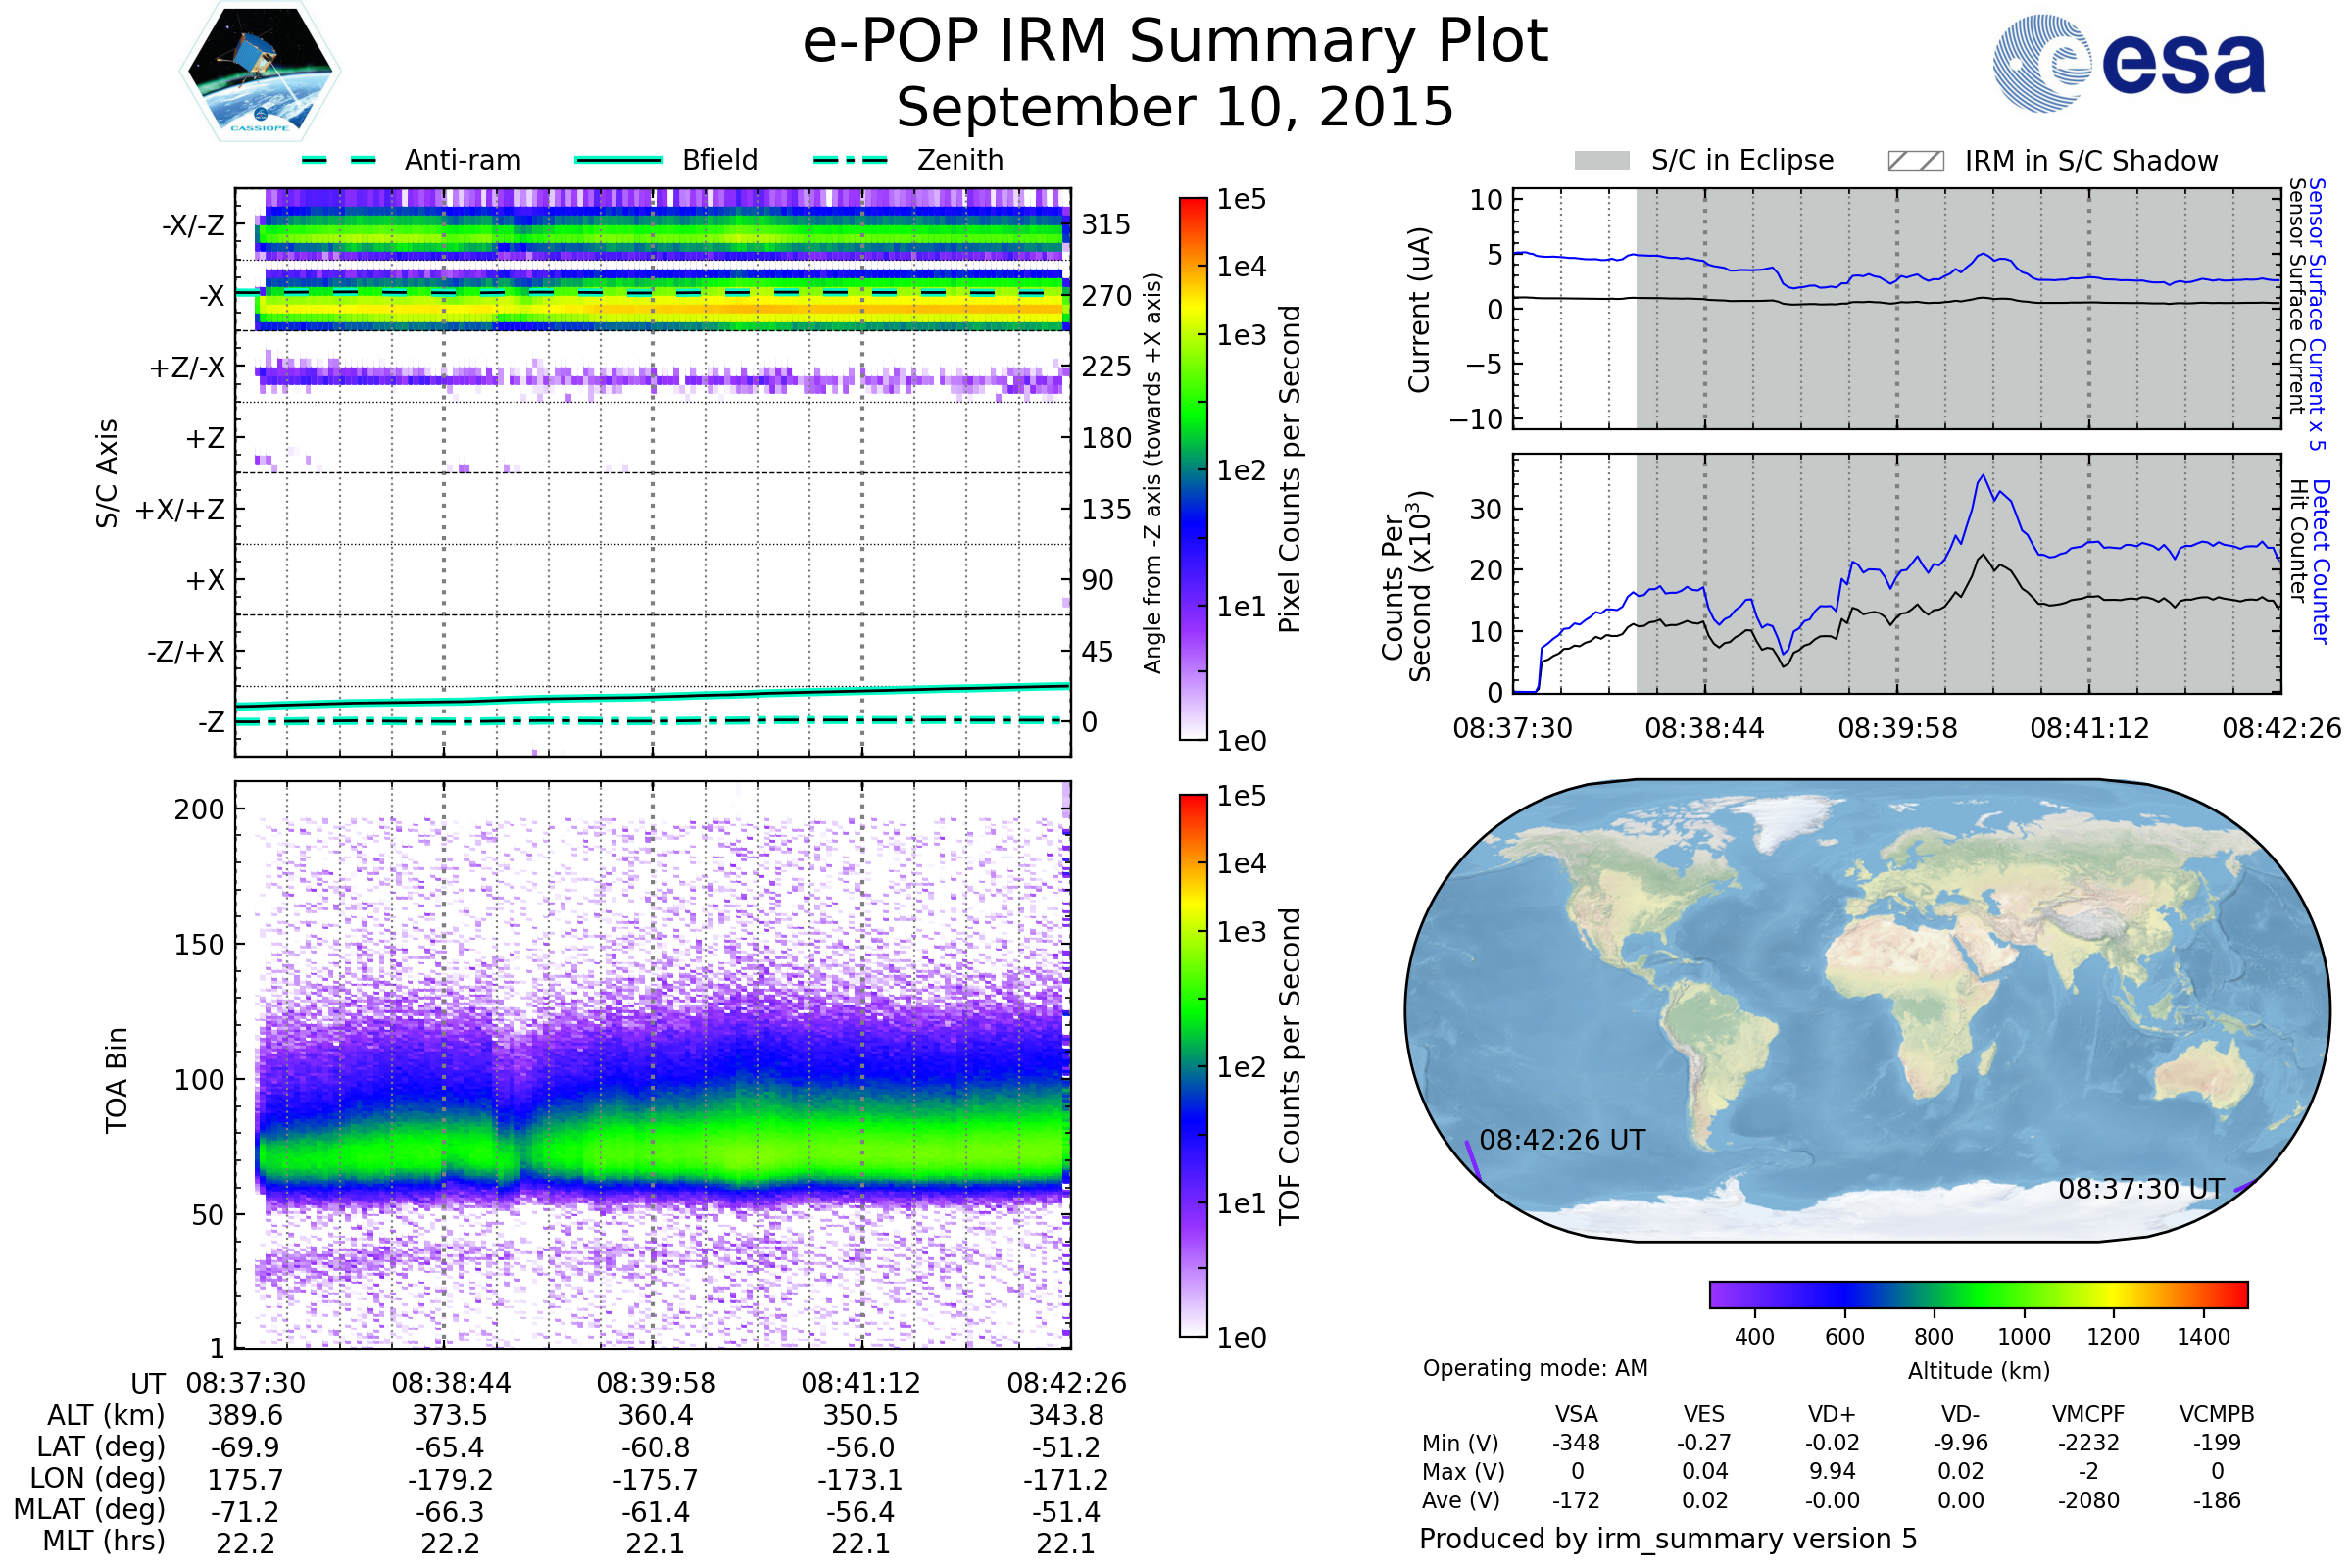Click the CASSIOPE satellite hexagon logo
The height and width of the screenshot is (1568, 2352).
point(260,72)
